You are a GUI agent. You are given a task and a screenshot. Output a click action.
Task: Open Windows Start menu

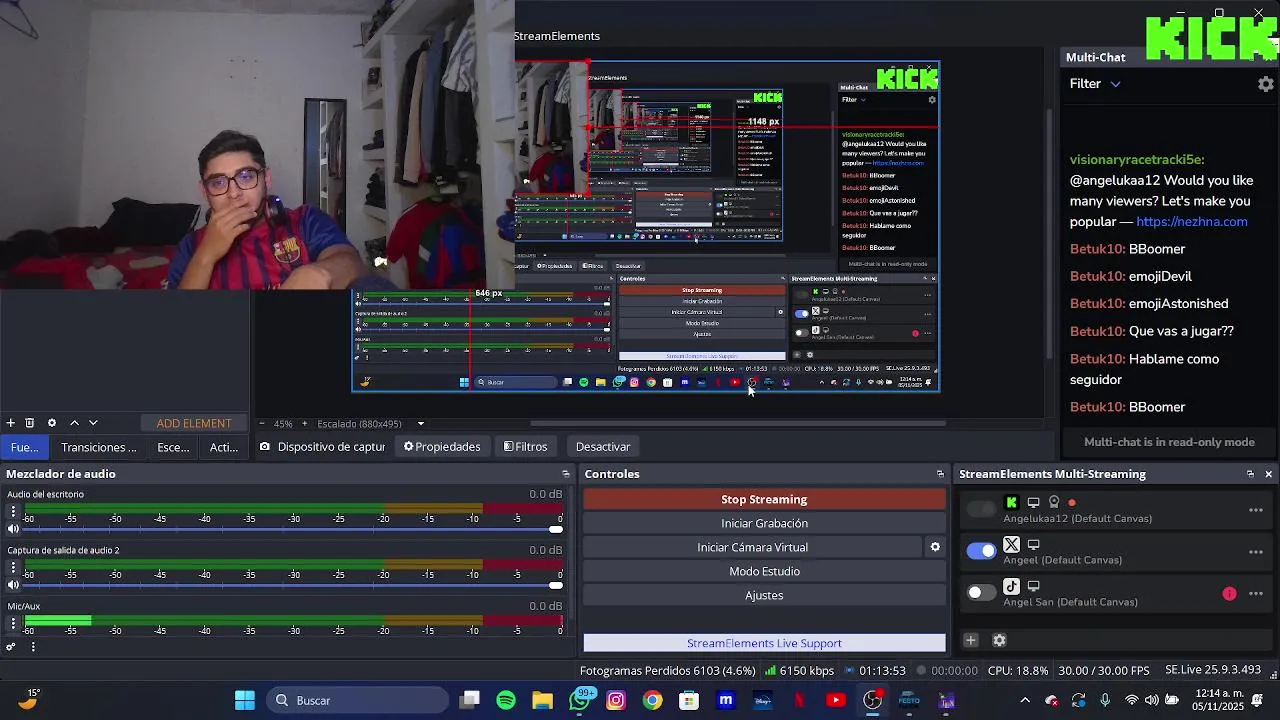click(245, 700)
